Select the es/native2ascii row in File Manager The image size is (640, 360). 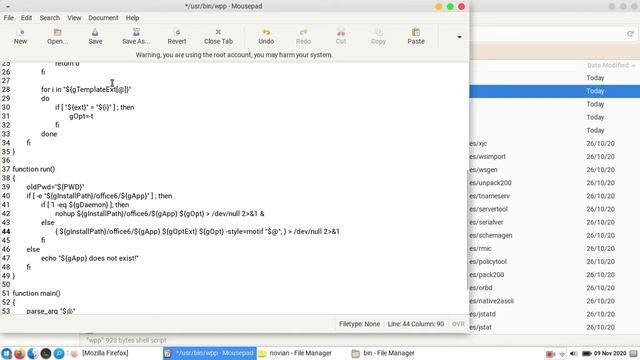[x=555, y=301]
